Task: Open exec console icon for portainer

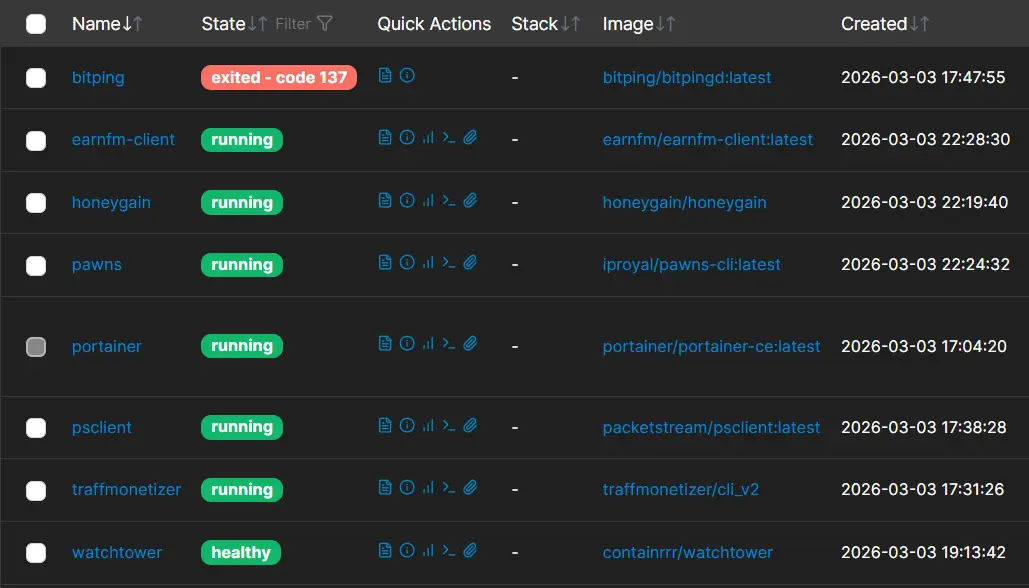Action: 449,343
